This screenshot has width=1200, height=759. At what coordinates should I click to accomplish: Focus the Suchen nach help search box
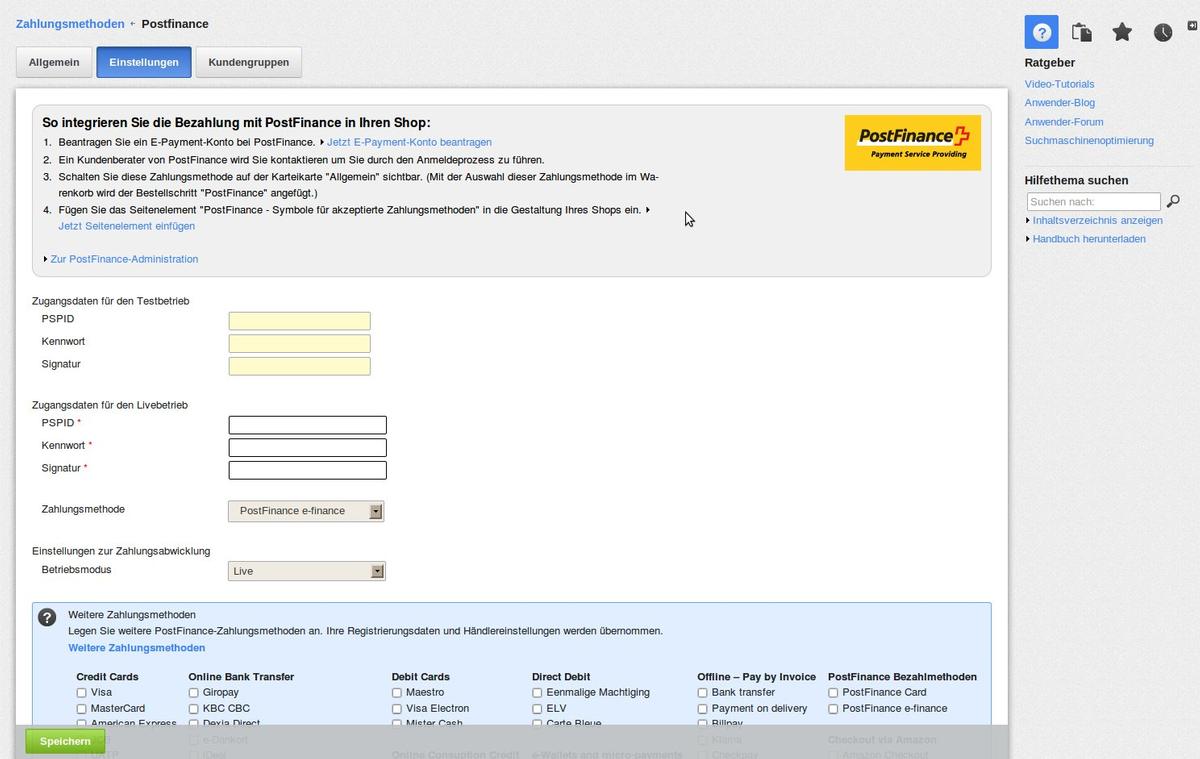pyautogui.click(x=1094, y=202)
